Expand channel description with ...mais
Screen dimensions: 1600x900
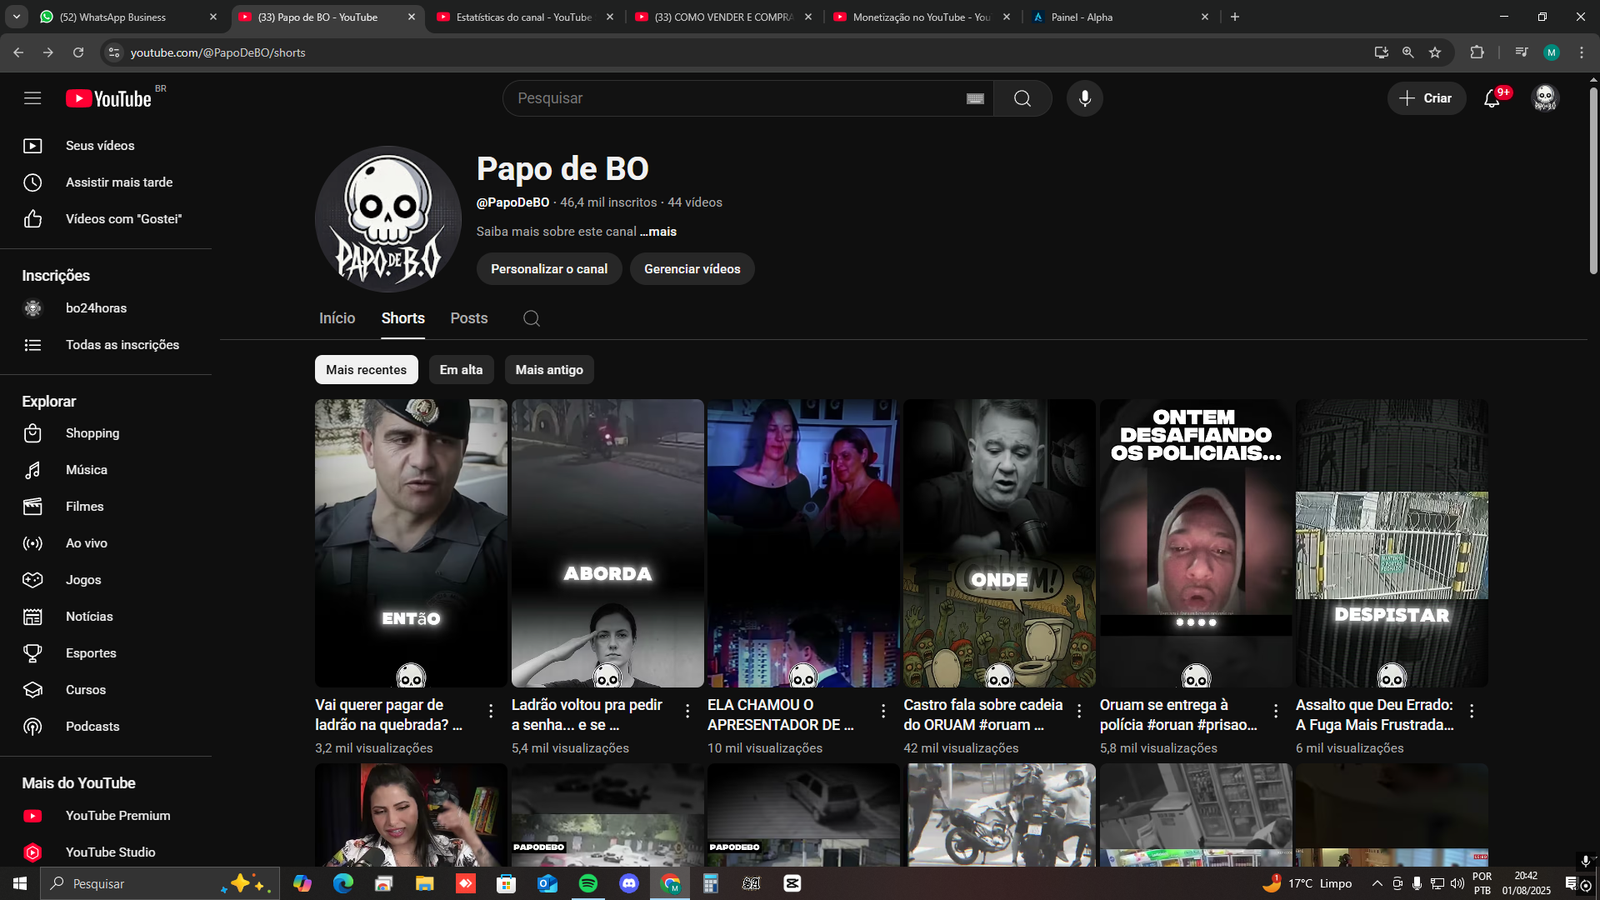coord(658,231)
